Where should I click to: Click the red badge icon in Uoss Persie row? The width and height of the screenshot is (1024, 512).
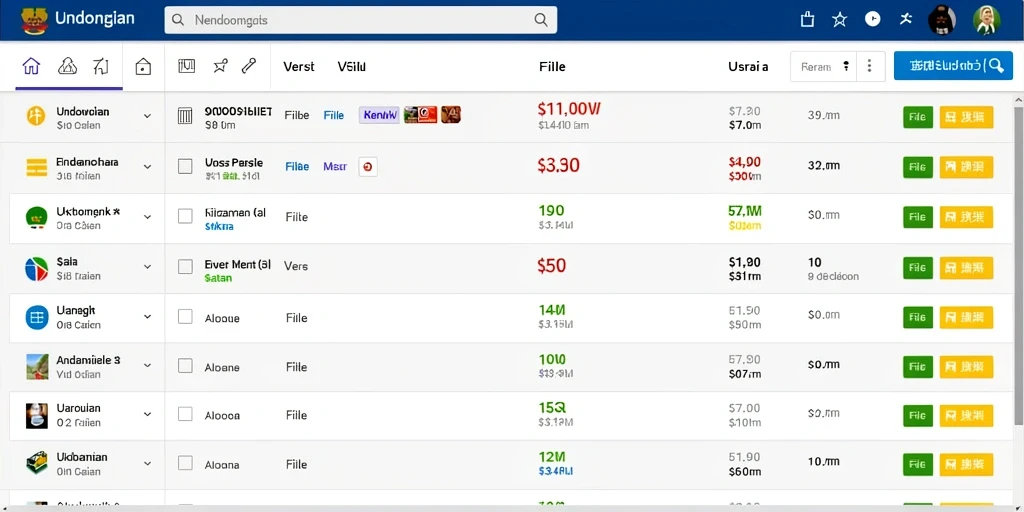tap(368, 167)
